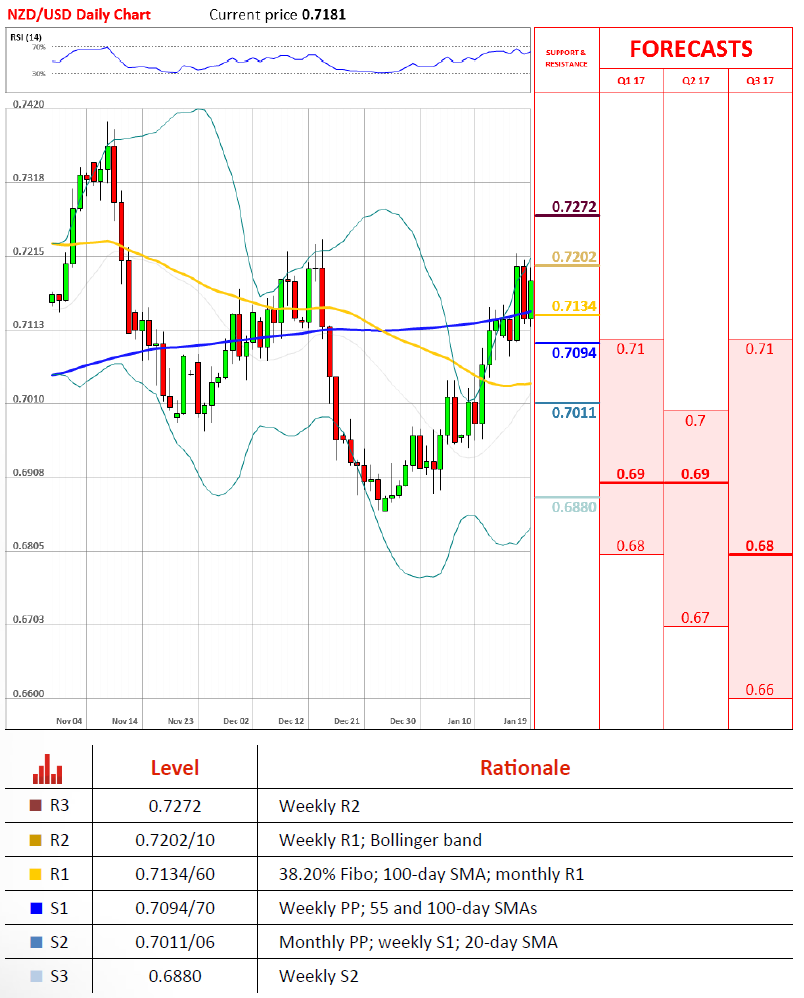This screenshot has height=998, width=804.
Task: Click the R1 row label
Action: [59, 874]
